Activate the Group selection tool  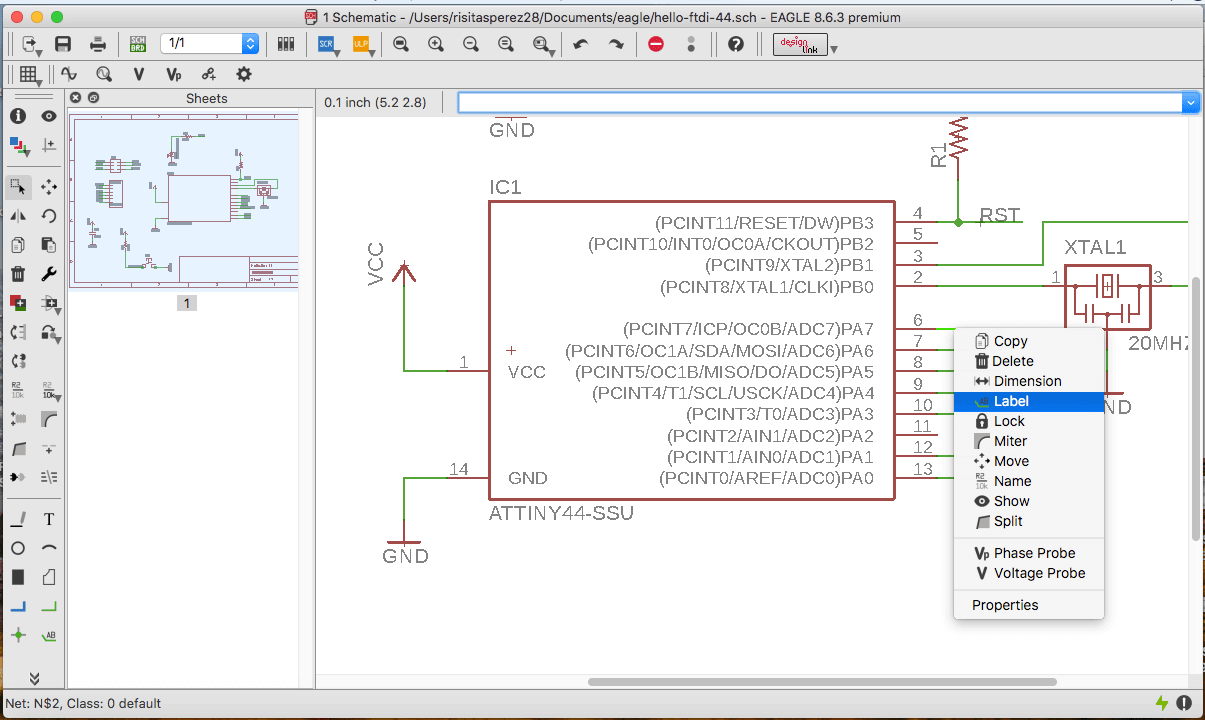(18, 187)
